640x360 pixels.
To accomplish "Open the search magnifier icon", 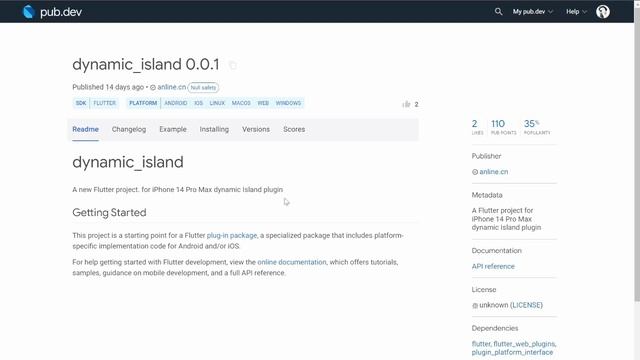I will [x=498, y=11].
